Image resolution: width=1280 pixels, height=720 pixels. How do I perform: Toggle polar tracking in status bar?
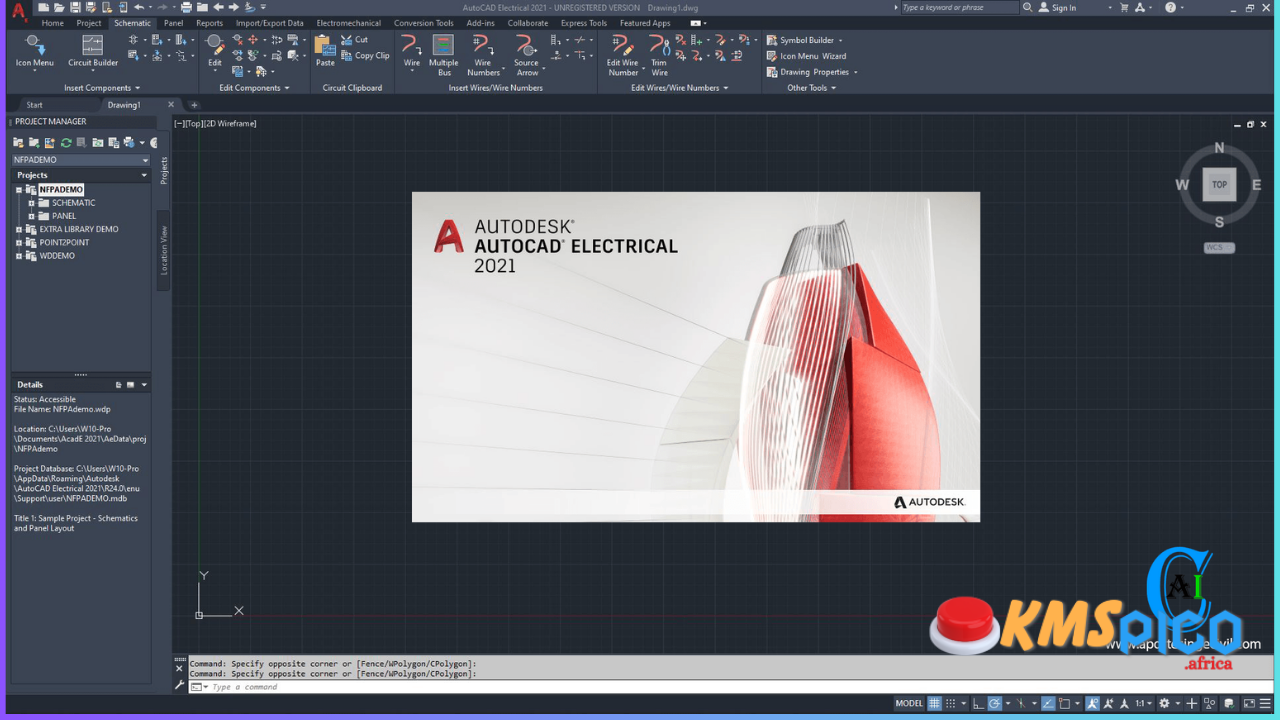click(995, 703)
